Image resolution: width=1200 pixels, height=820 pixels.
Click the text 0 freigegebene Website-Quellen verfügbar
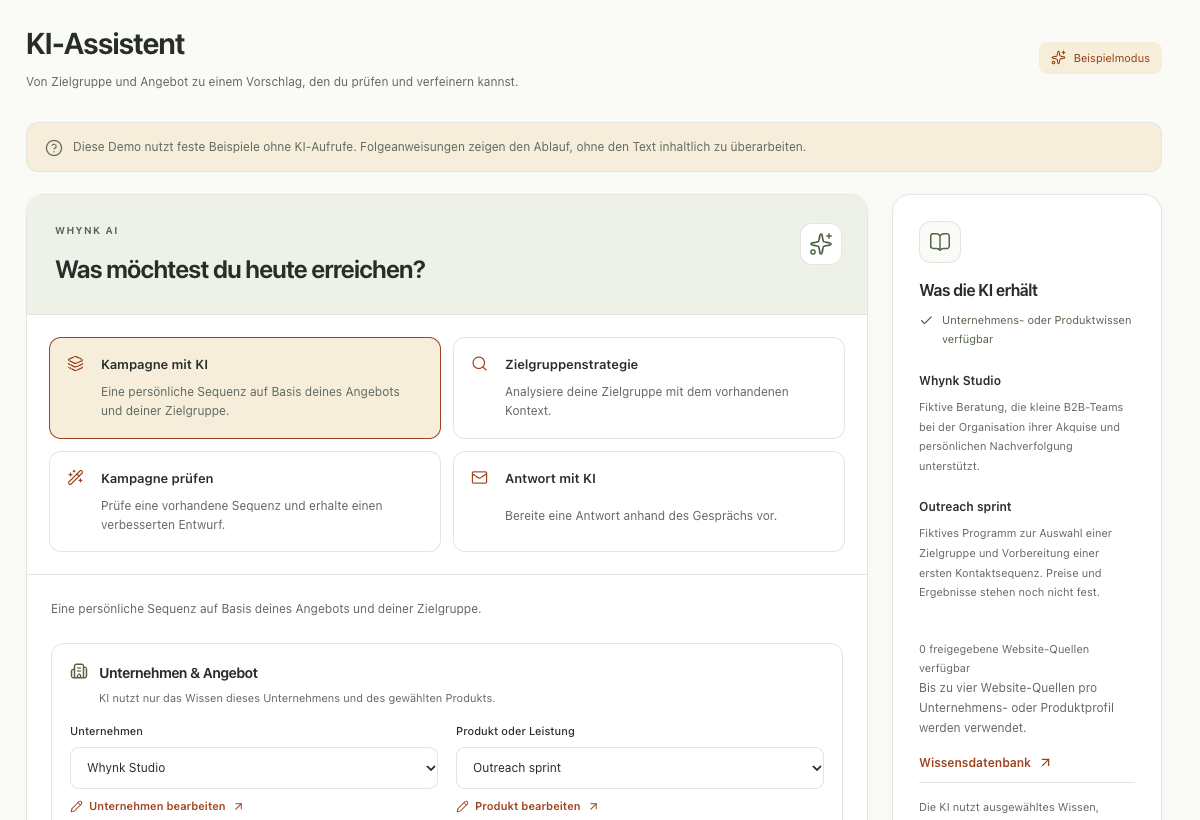pyautogui.click(x=1004, y=658)
